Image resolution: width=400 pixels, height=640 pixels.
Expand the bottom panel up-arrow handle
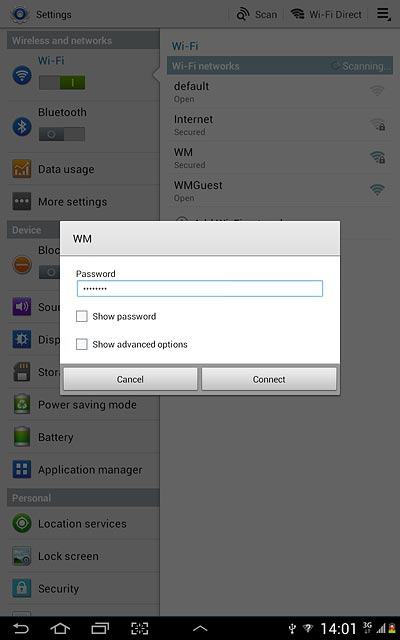coord(200,629)
